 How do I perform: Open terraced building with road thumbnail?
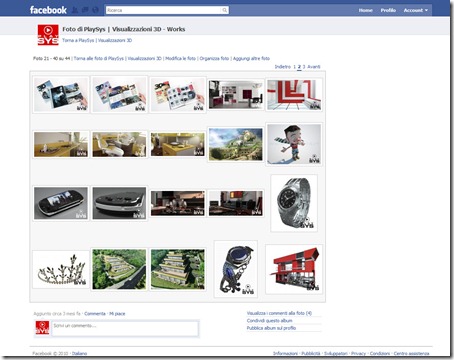coord(119,269)
